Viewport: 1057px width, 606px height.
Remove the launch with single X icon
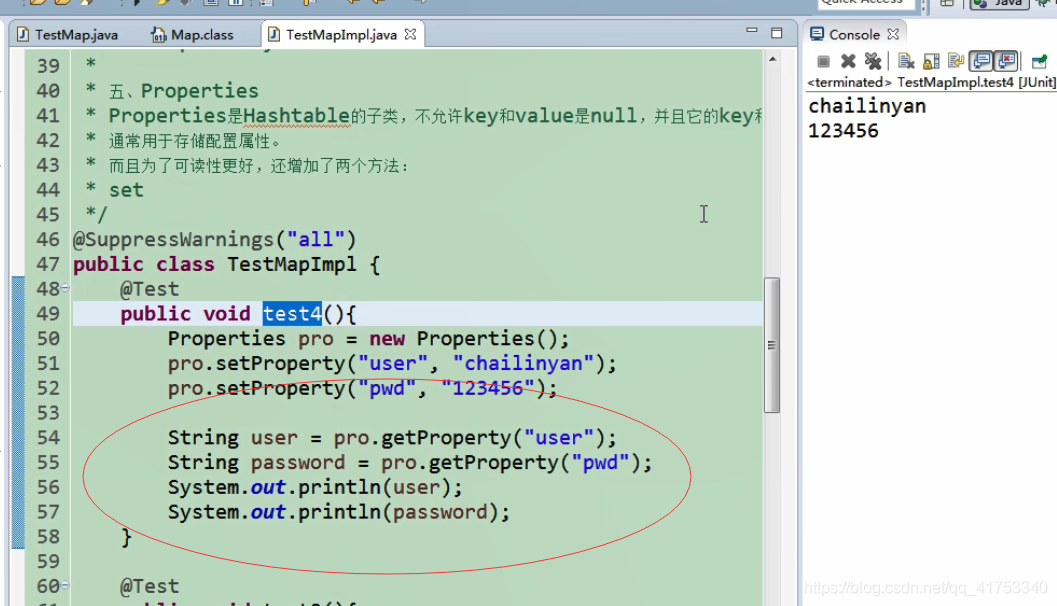pos(848,61)
